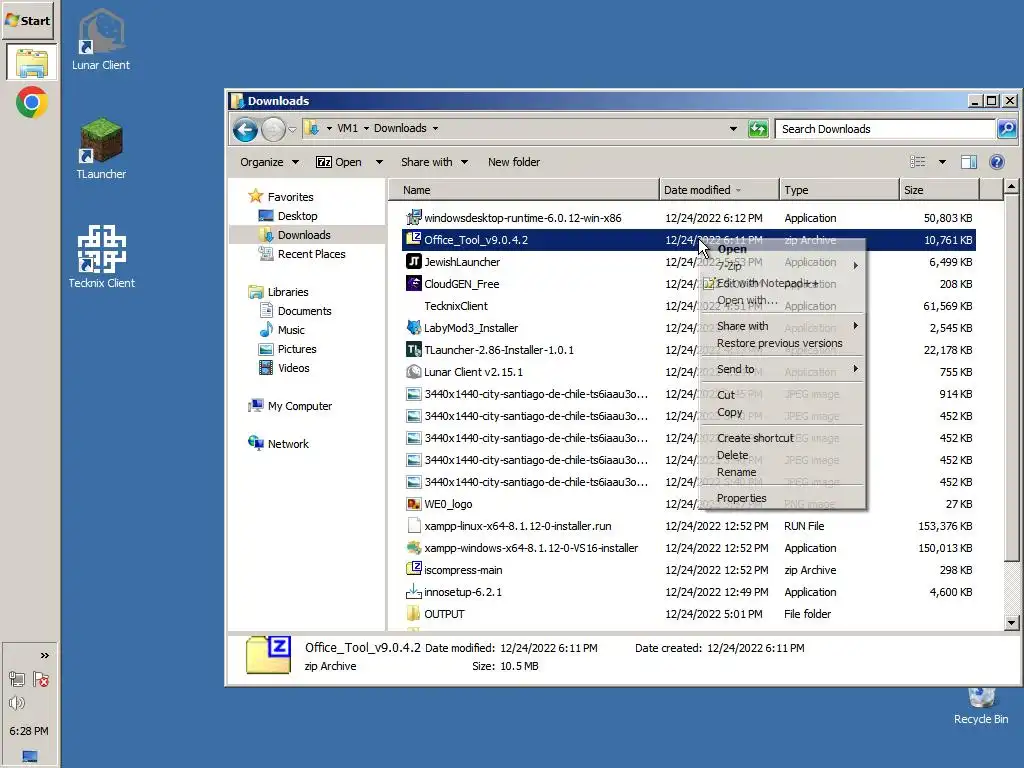Image resolution: width=1024 pixels, height=768 pixels.
Task: Expand the Open button dropdown arrow
Action: pos(379,162)
